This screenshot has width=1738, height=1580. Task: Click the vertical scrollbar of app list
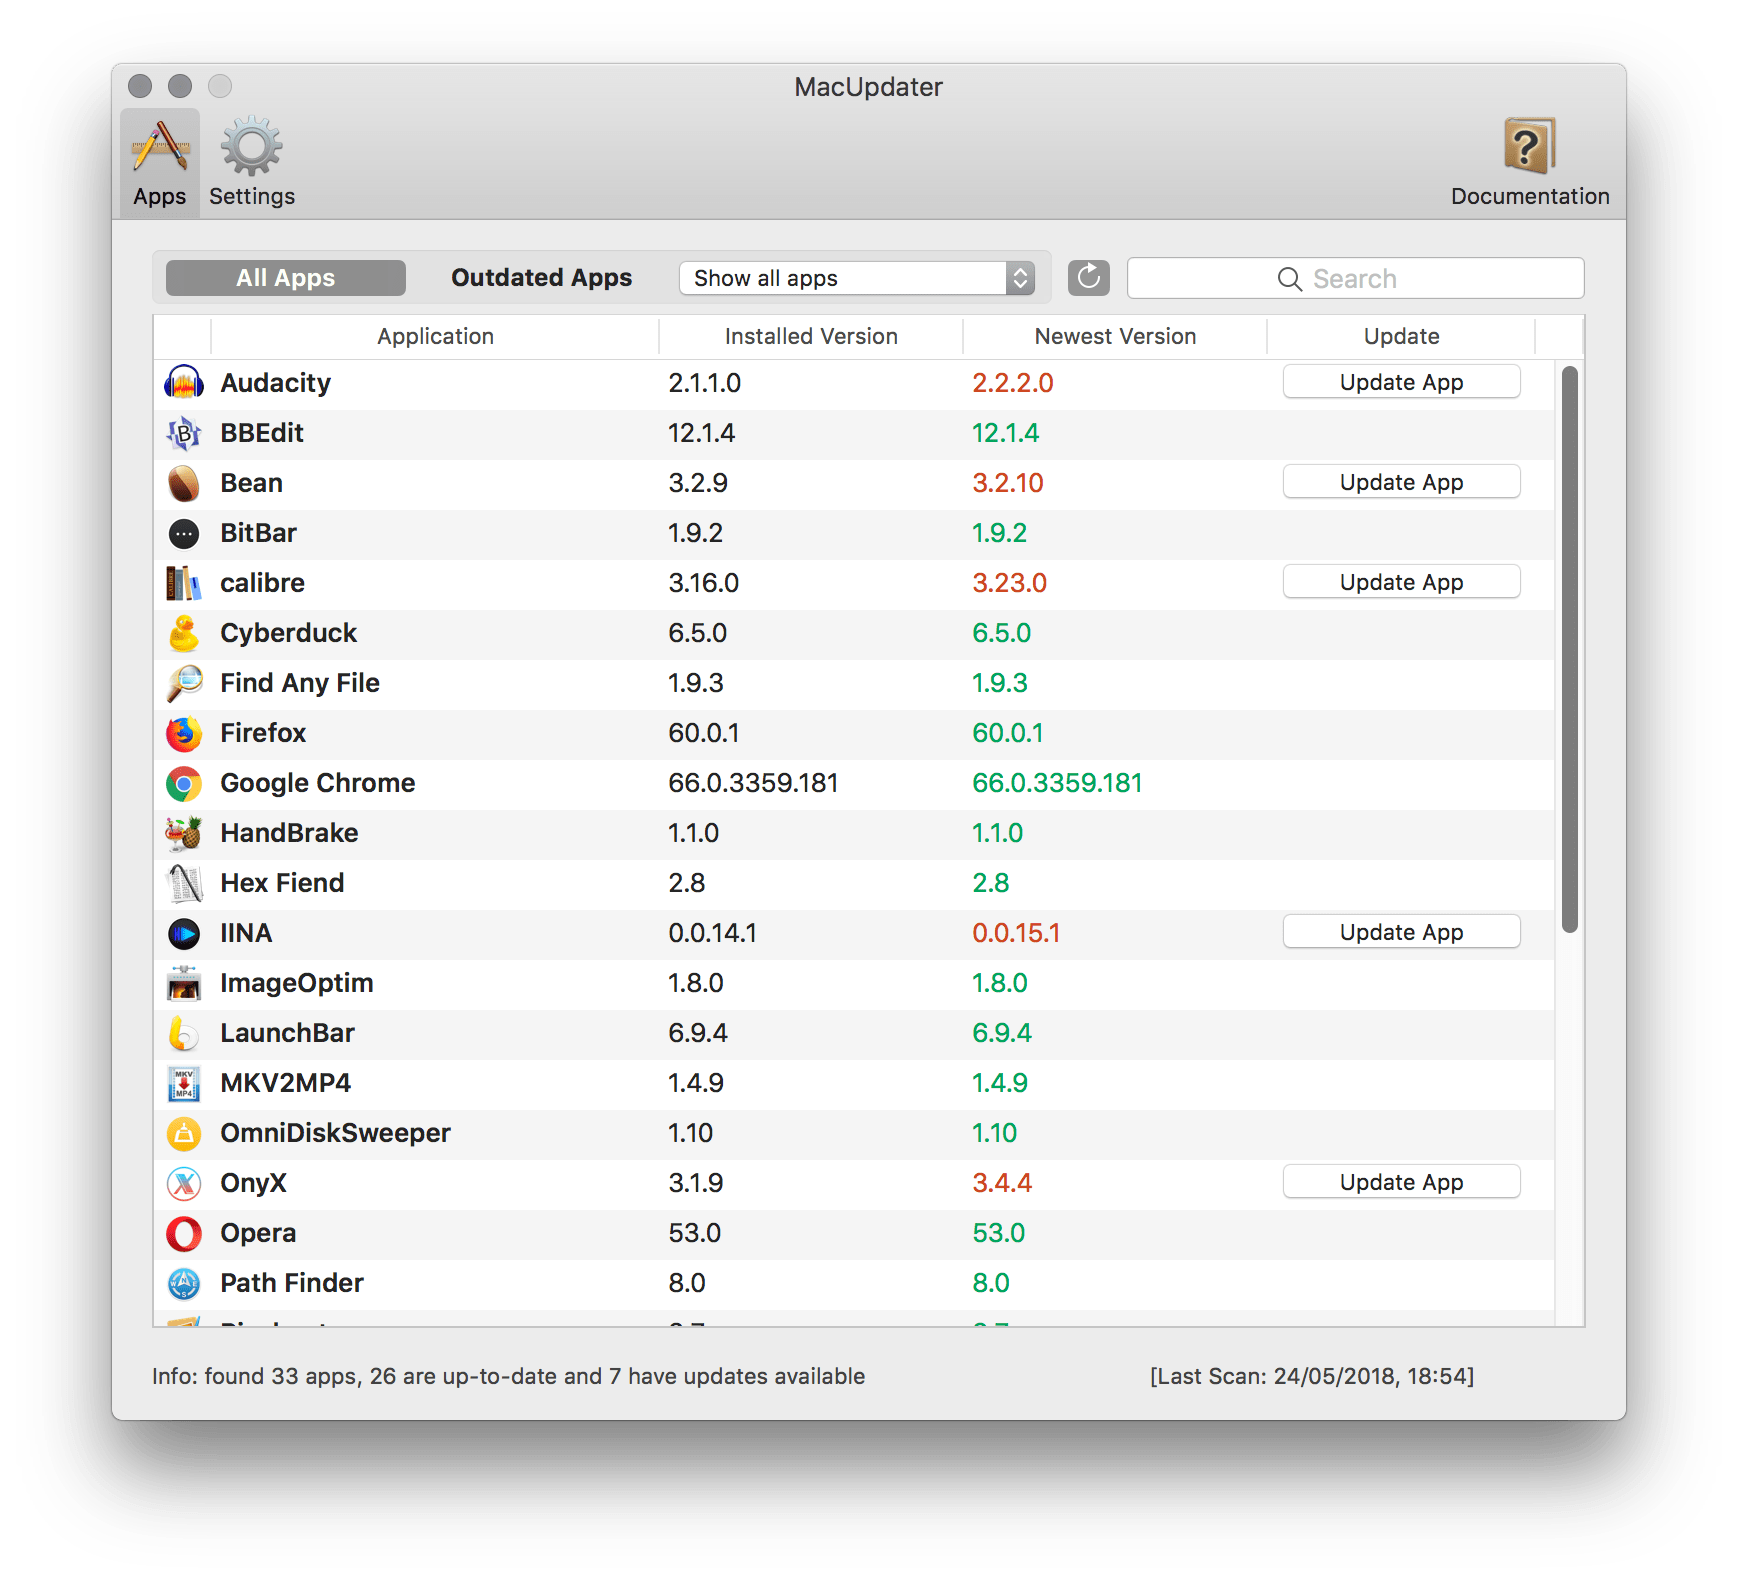pos(1569,650)
